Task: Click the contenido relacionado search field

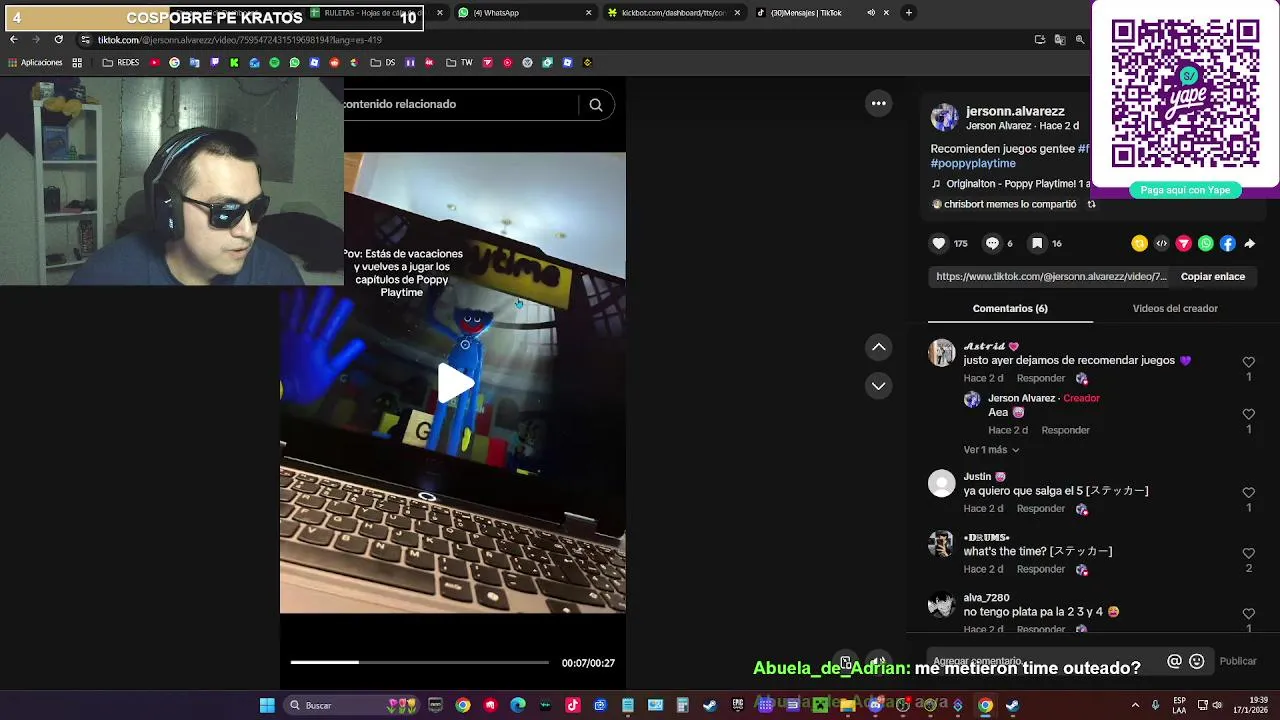Action: tap(460, 105)
